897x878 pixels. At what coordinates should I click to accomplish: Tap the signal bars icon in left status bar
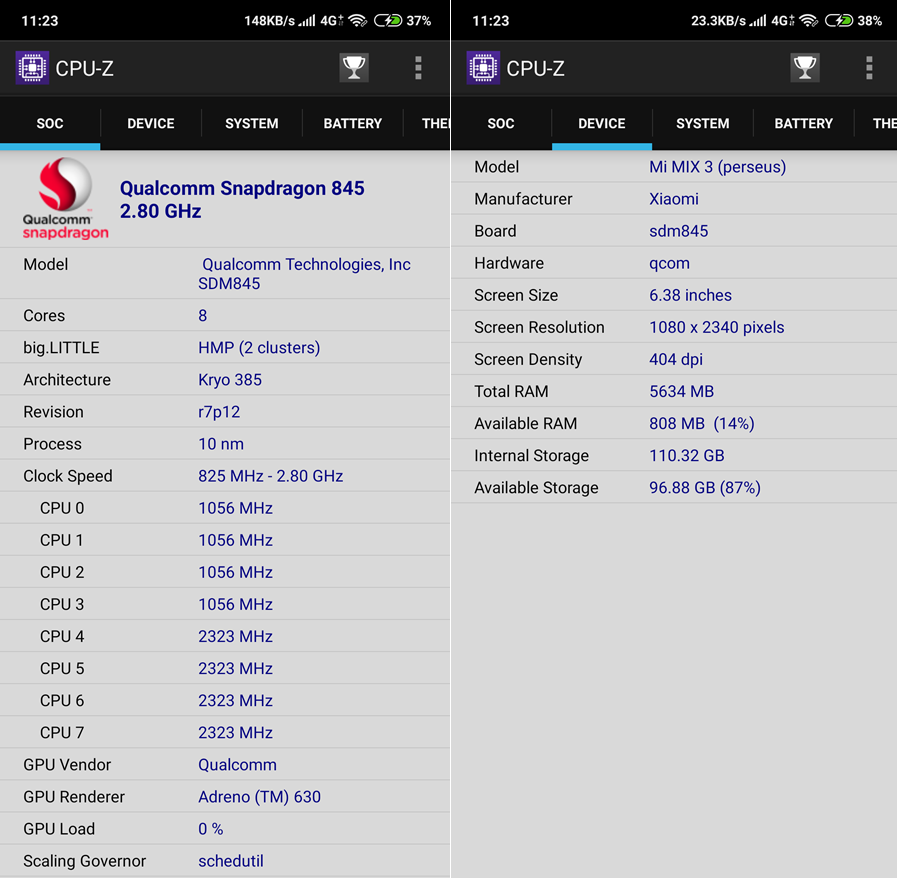point(307,21)
